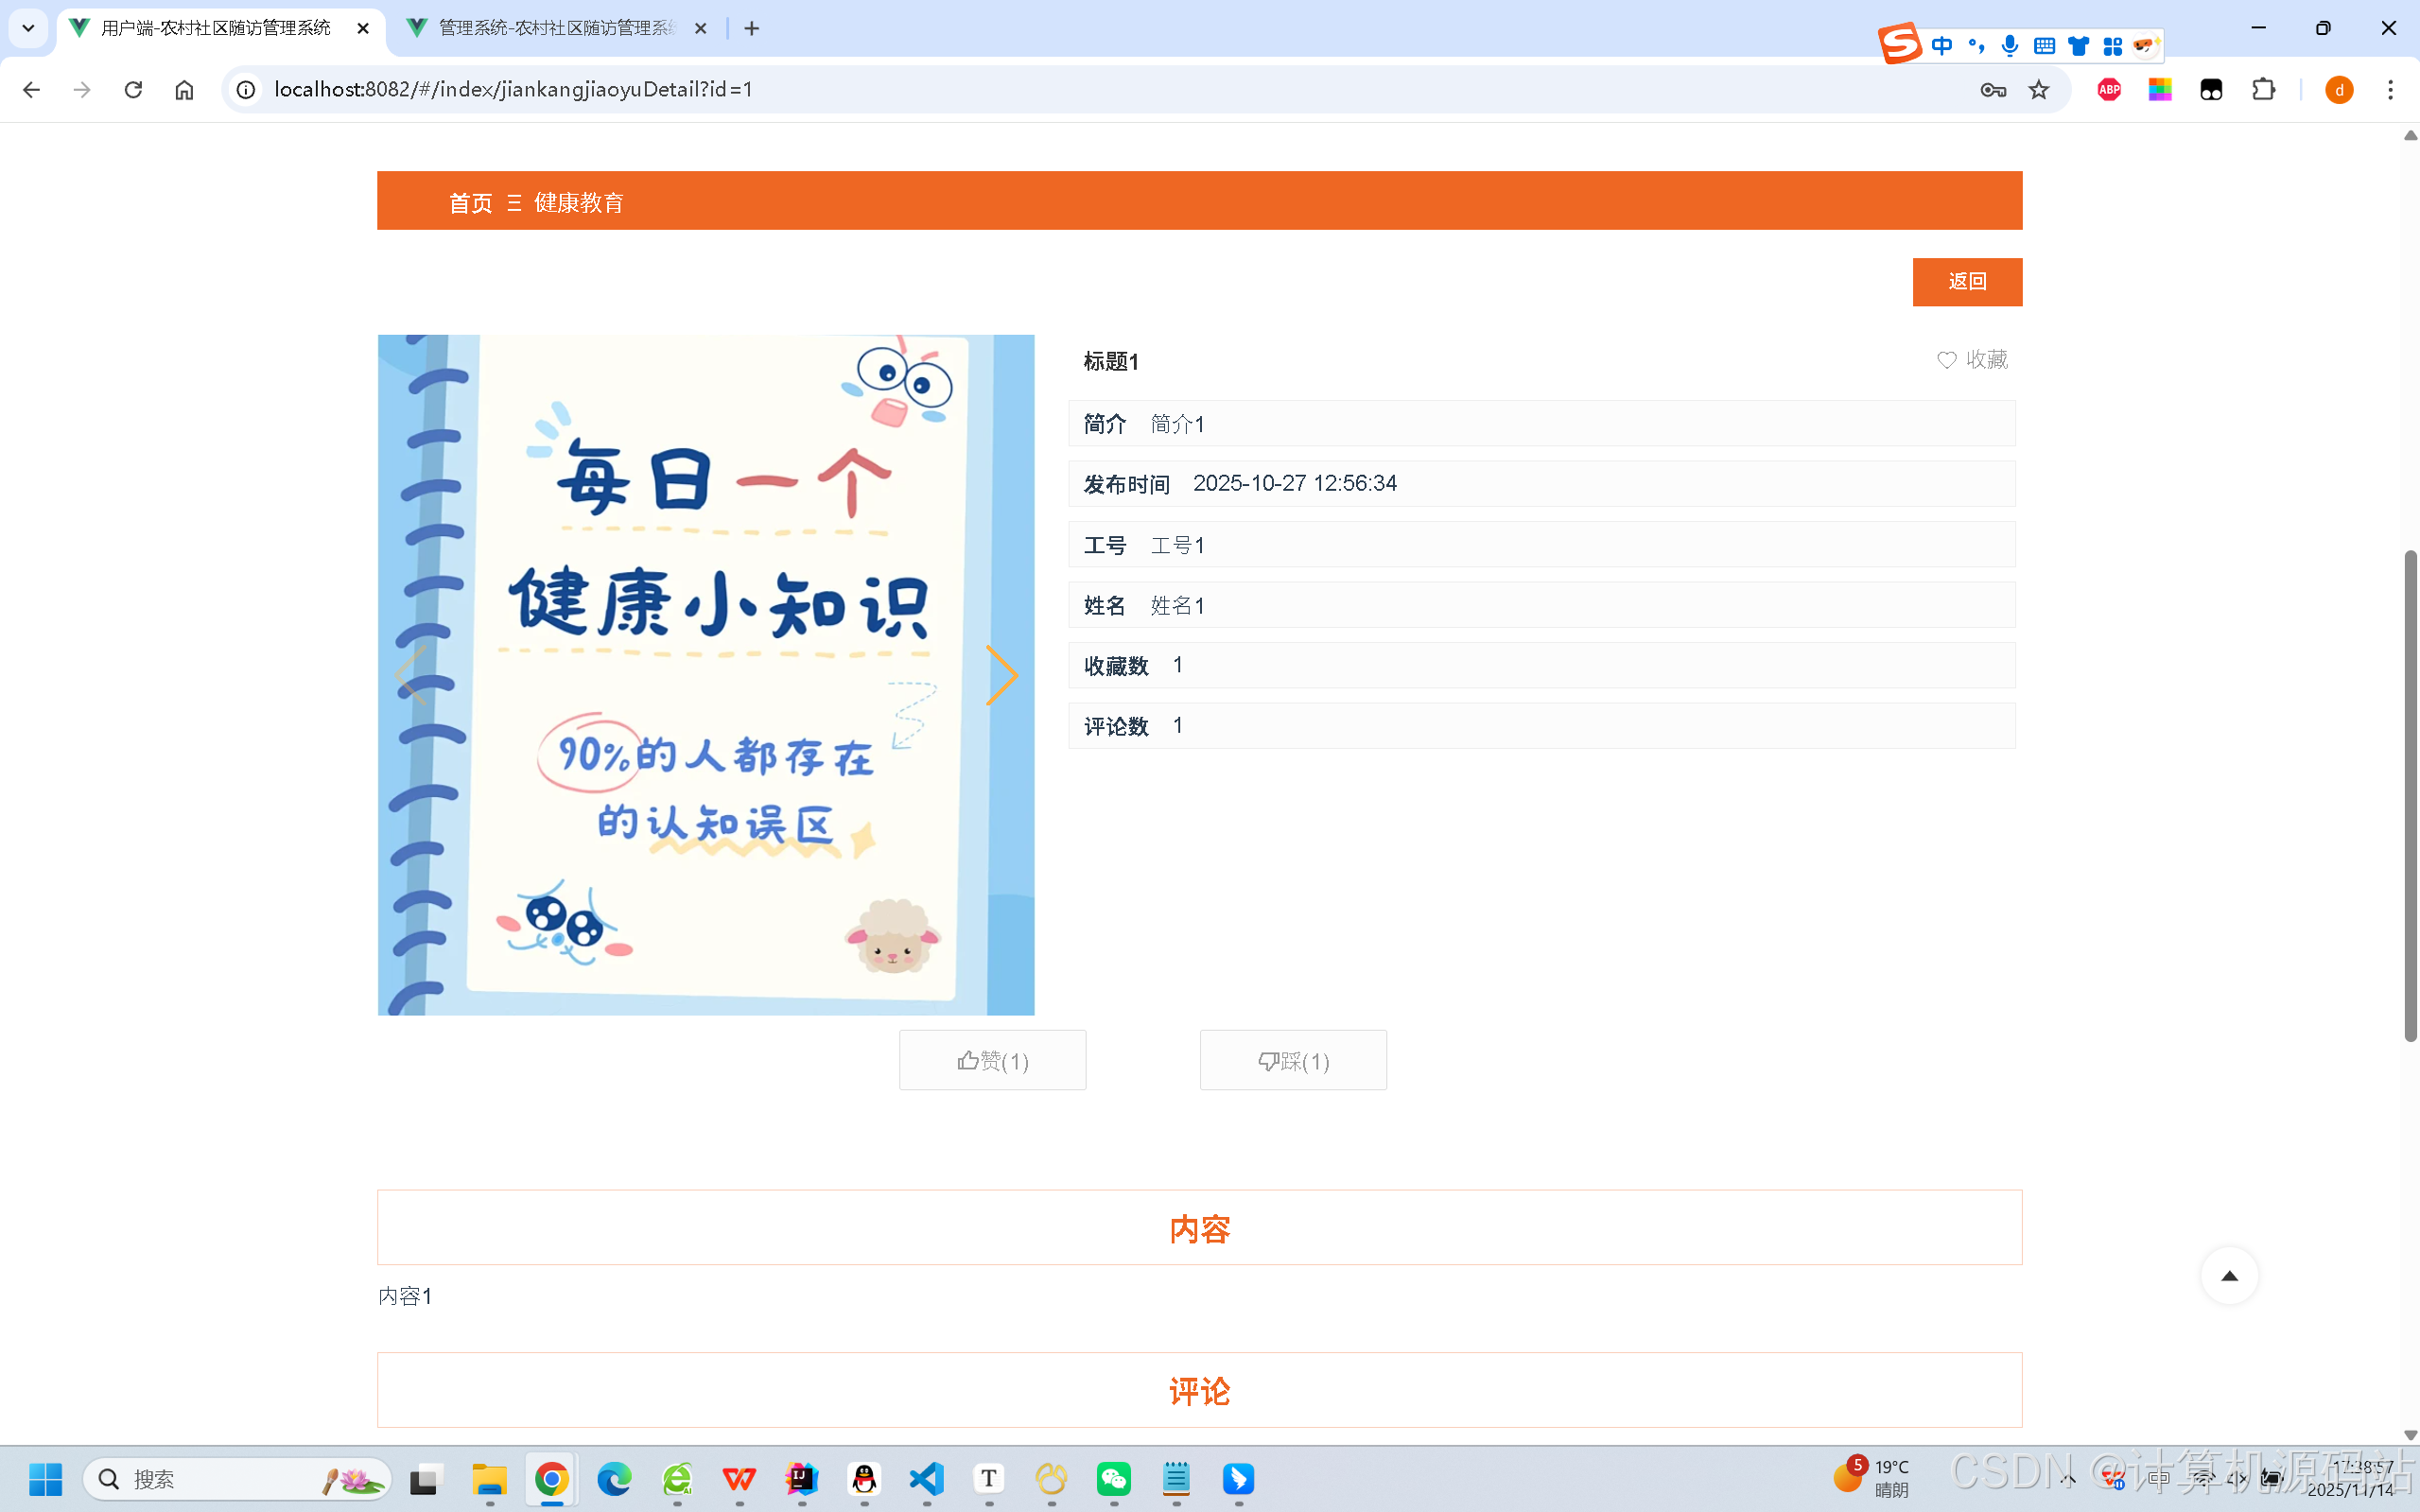Open the browser home page
Viewport: 2420px width, 1512px height.
coord(184,90)
